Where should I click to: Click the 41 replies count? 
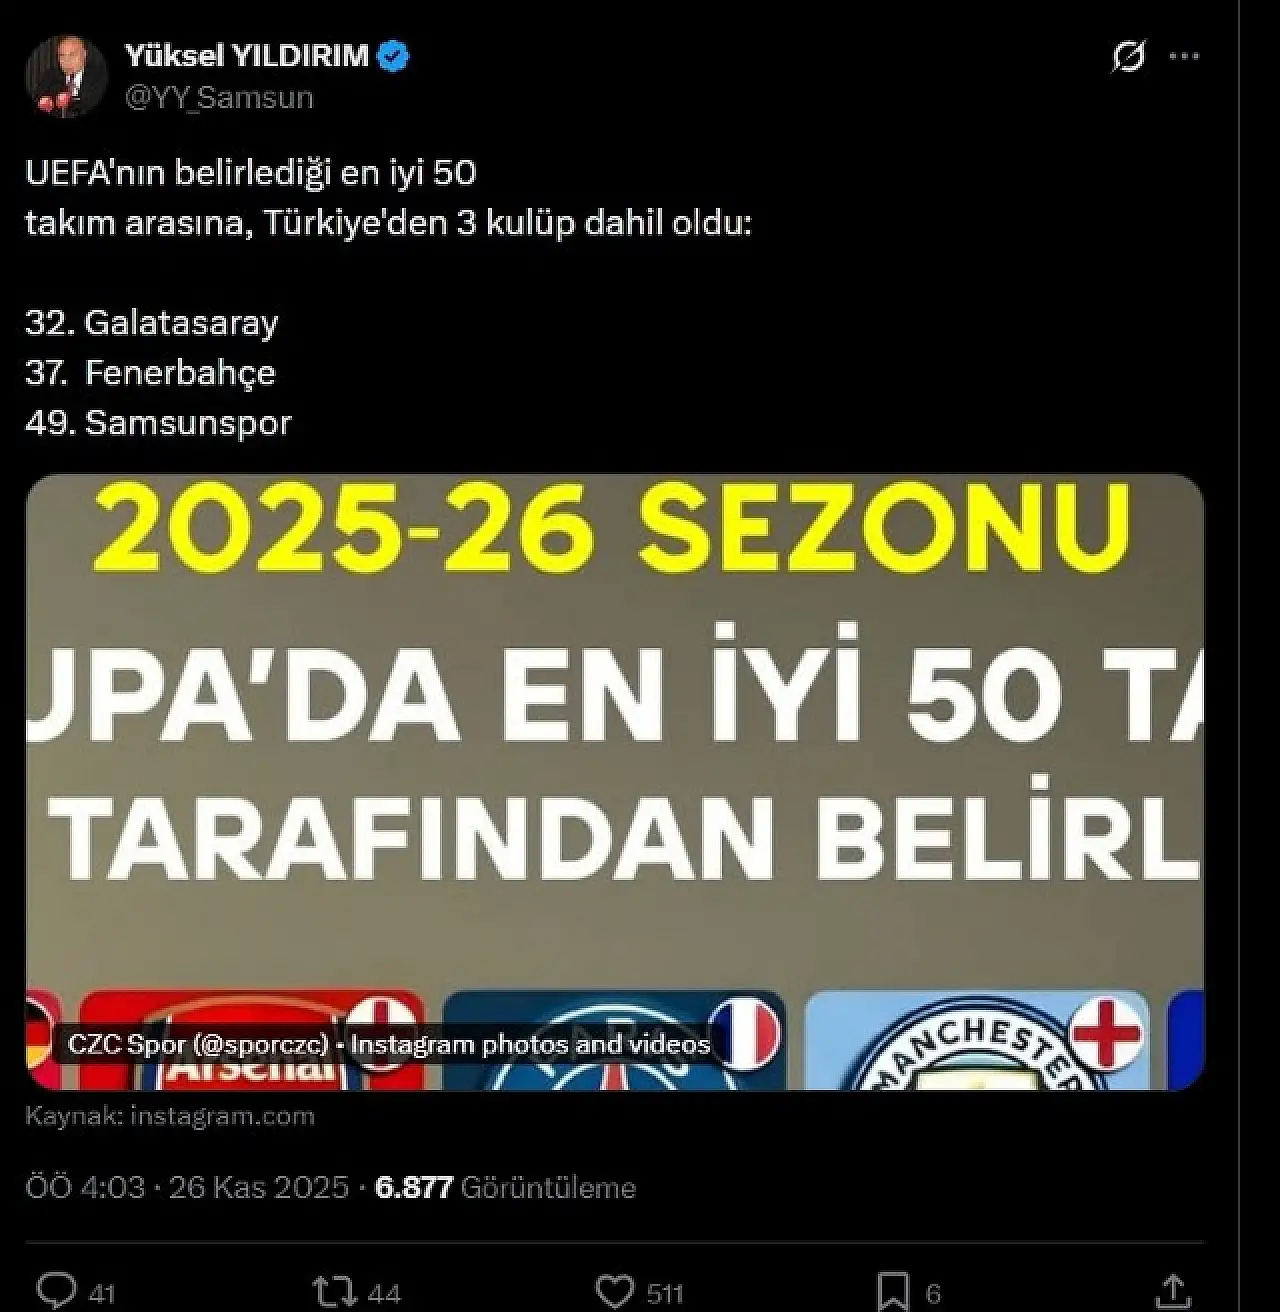[102, 1294]
